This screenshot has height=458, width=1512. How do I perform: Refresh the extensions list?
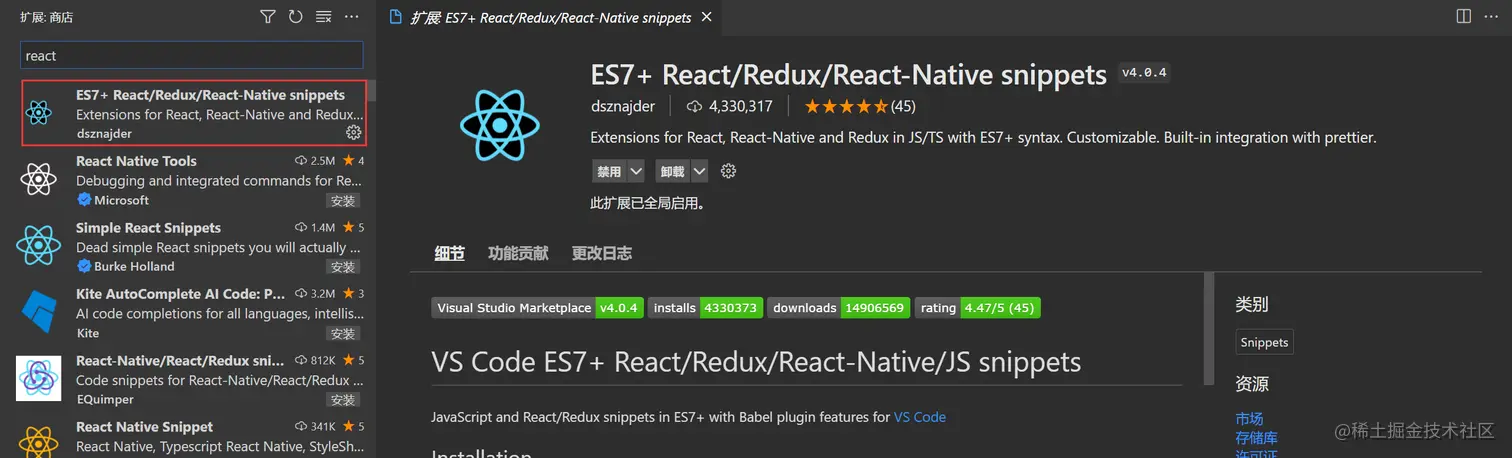[x=295, y=17]
